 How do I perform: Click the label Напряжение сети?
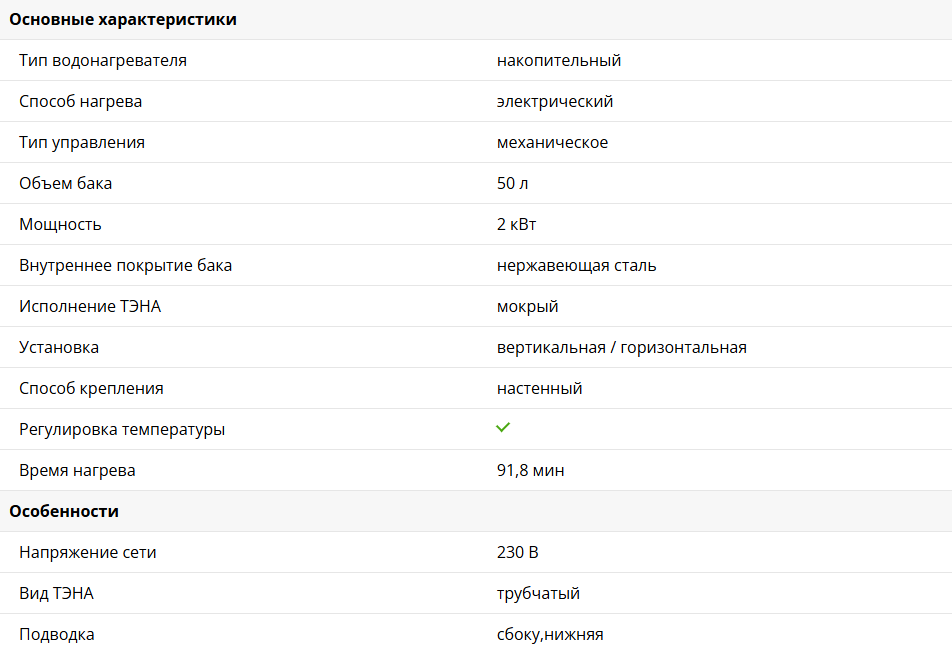[x=87, y=552]
